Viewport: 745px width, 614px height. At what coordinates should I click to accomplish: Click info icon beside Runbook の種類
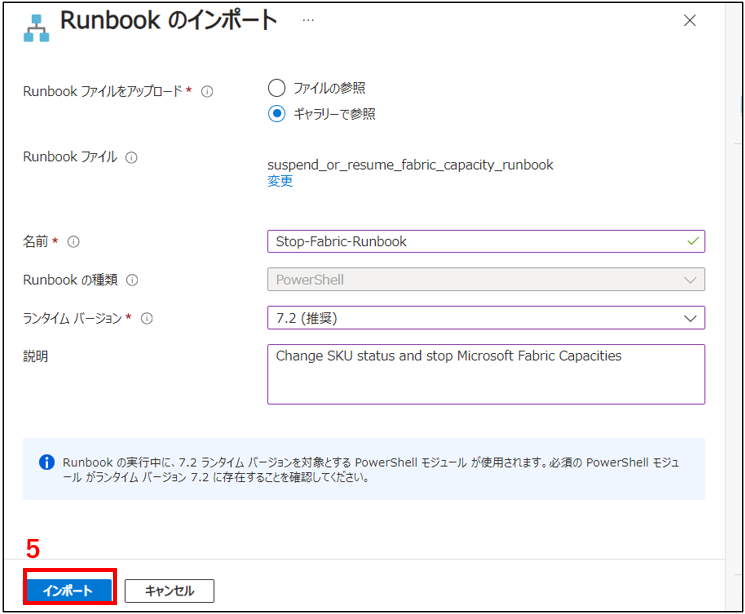pyautogui.click(x=132, y=280)
